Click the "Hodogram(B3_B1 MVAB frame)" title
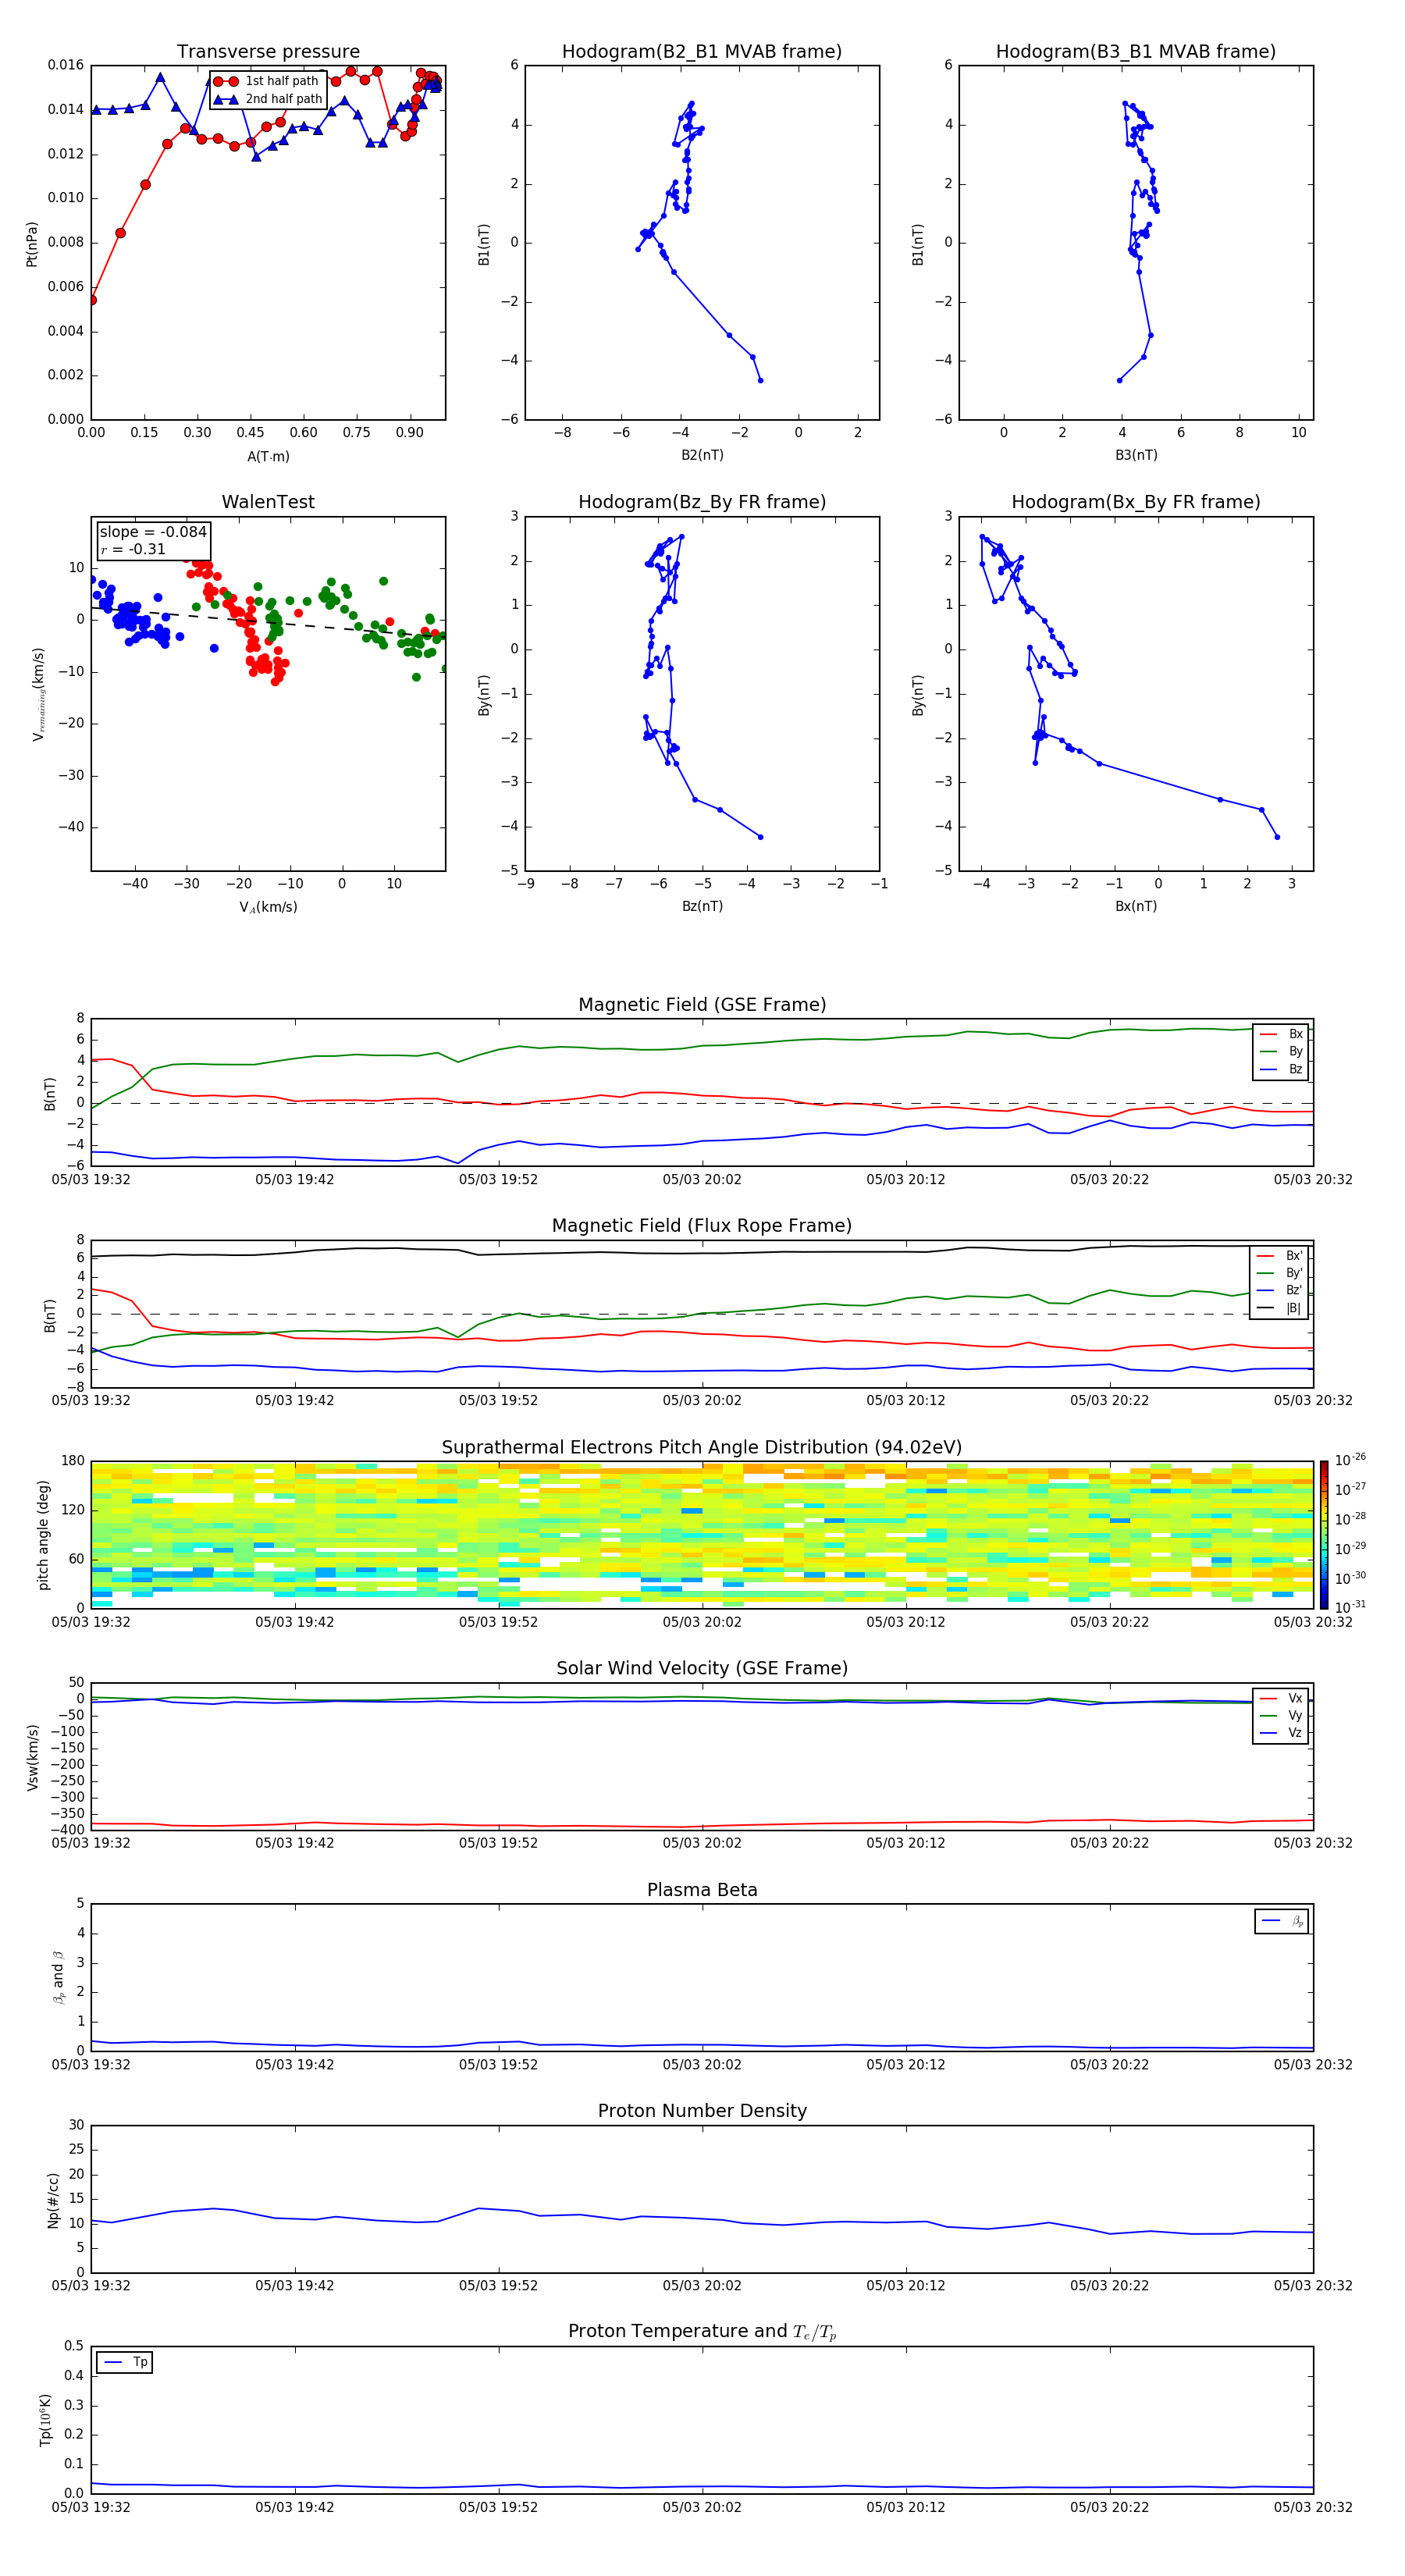1405x2576 pixels. pos(1136,52)
